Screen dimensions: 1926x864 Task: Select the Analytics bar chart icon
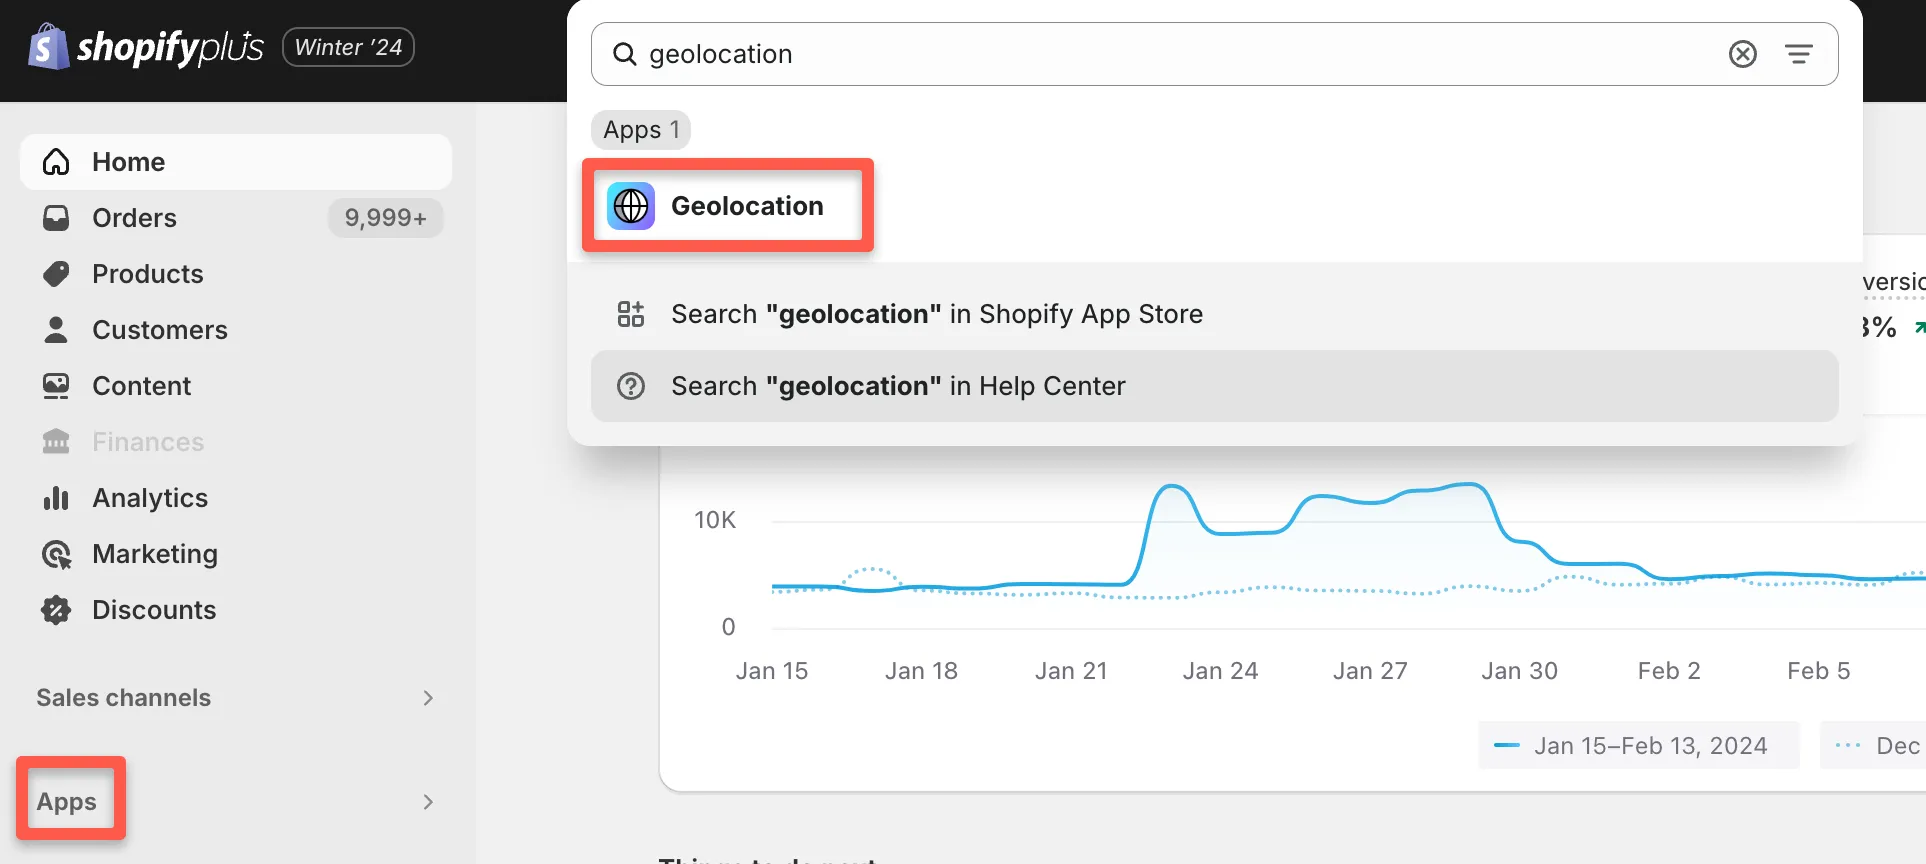click(56, 497)
